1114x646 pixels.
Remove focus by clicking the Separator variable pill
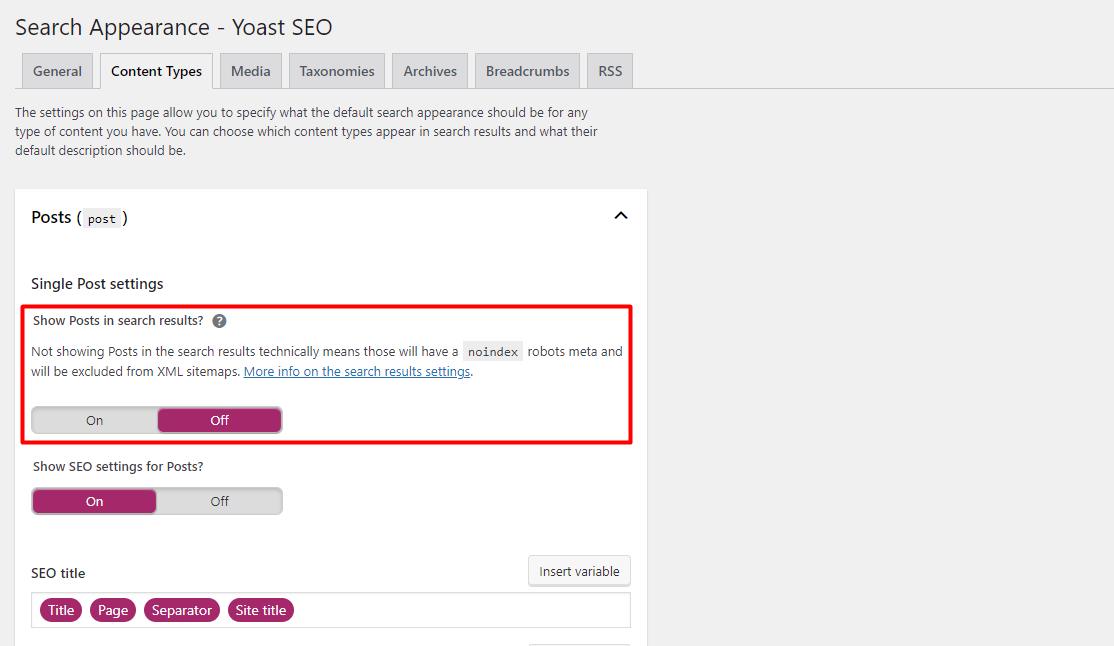[181, 609]
